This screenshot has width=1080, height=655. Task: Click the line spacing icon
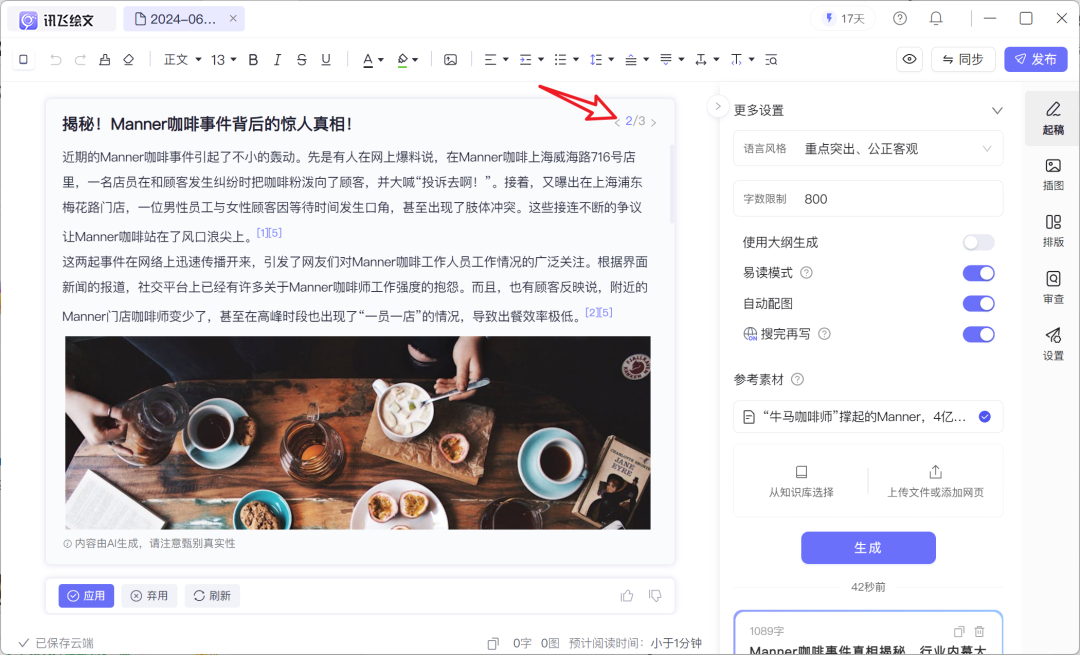(x=596, y=60)
